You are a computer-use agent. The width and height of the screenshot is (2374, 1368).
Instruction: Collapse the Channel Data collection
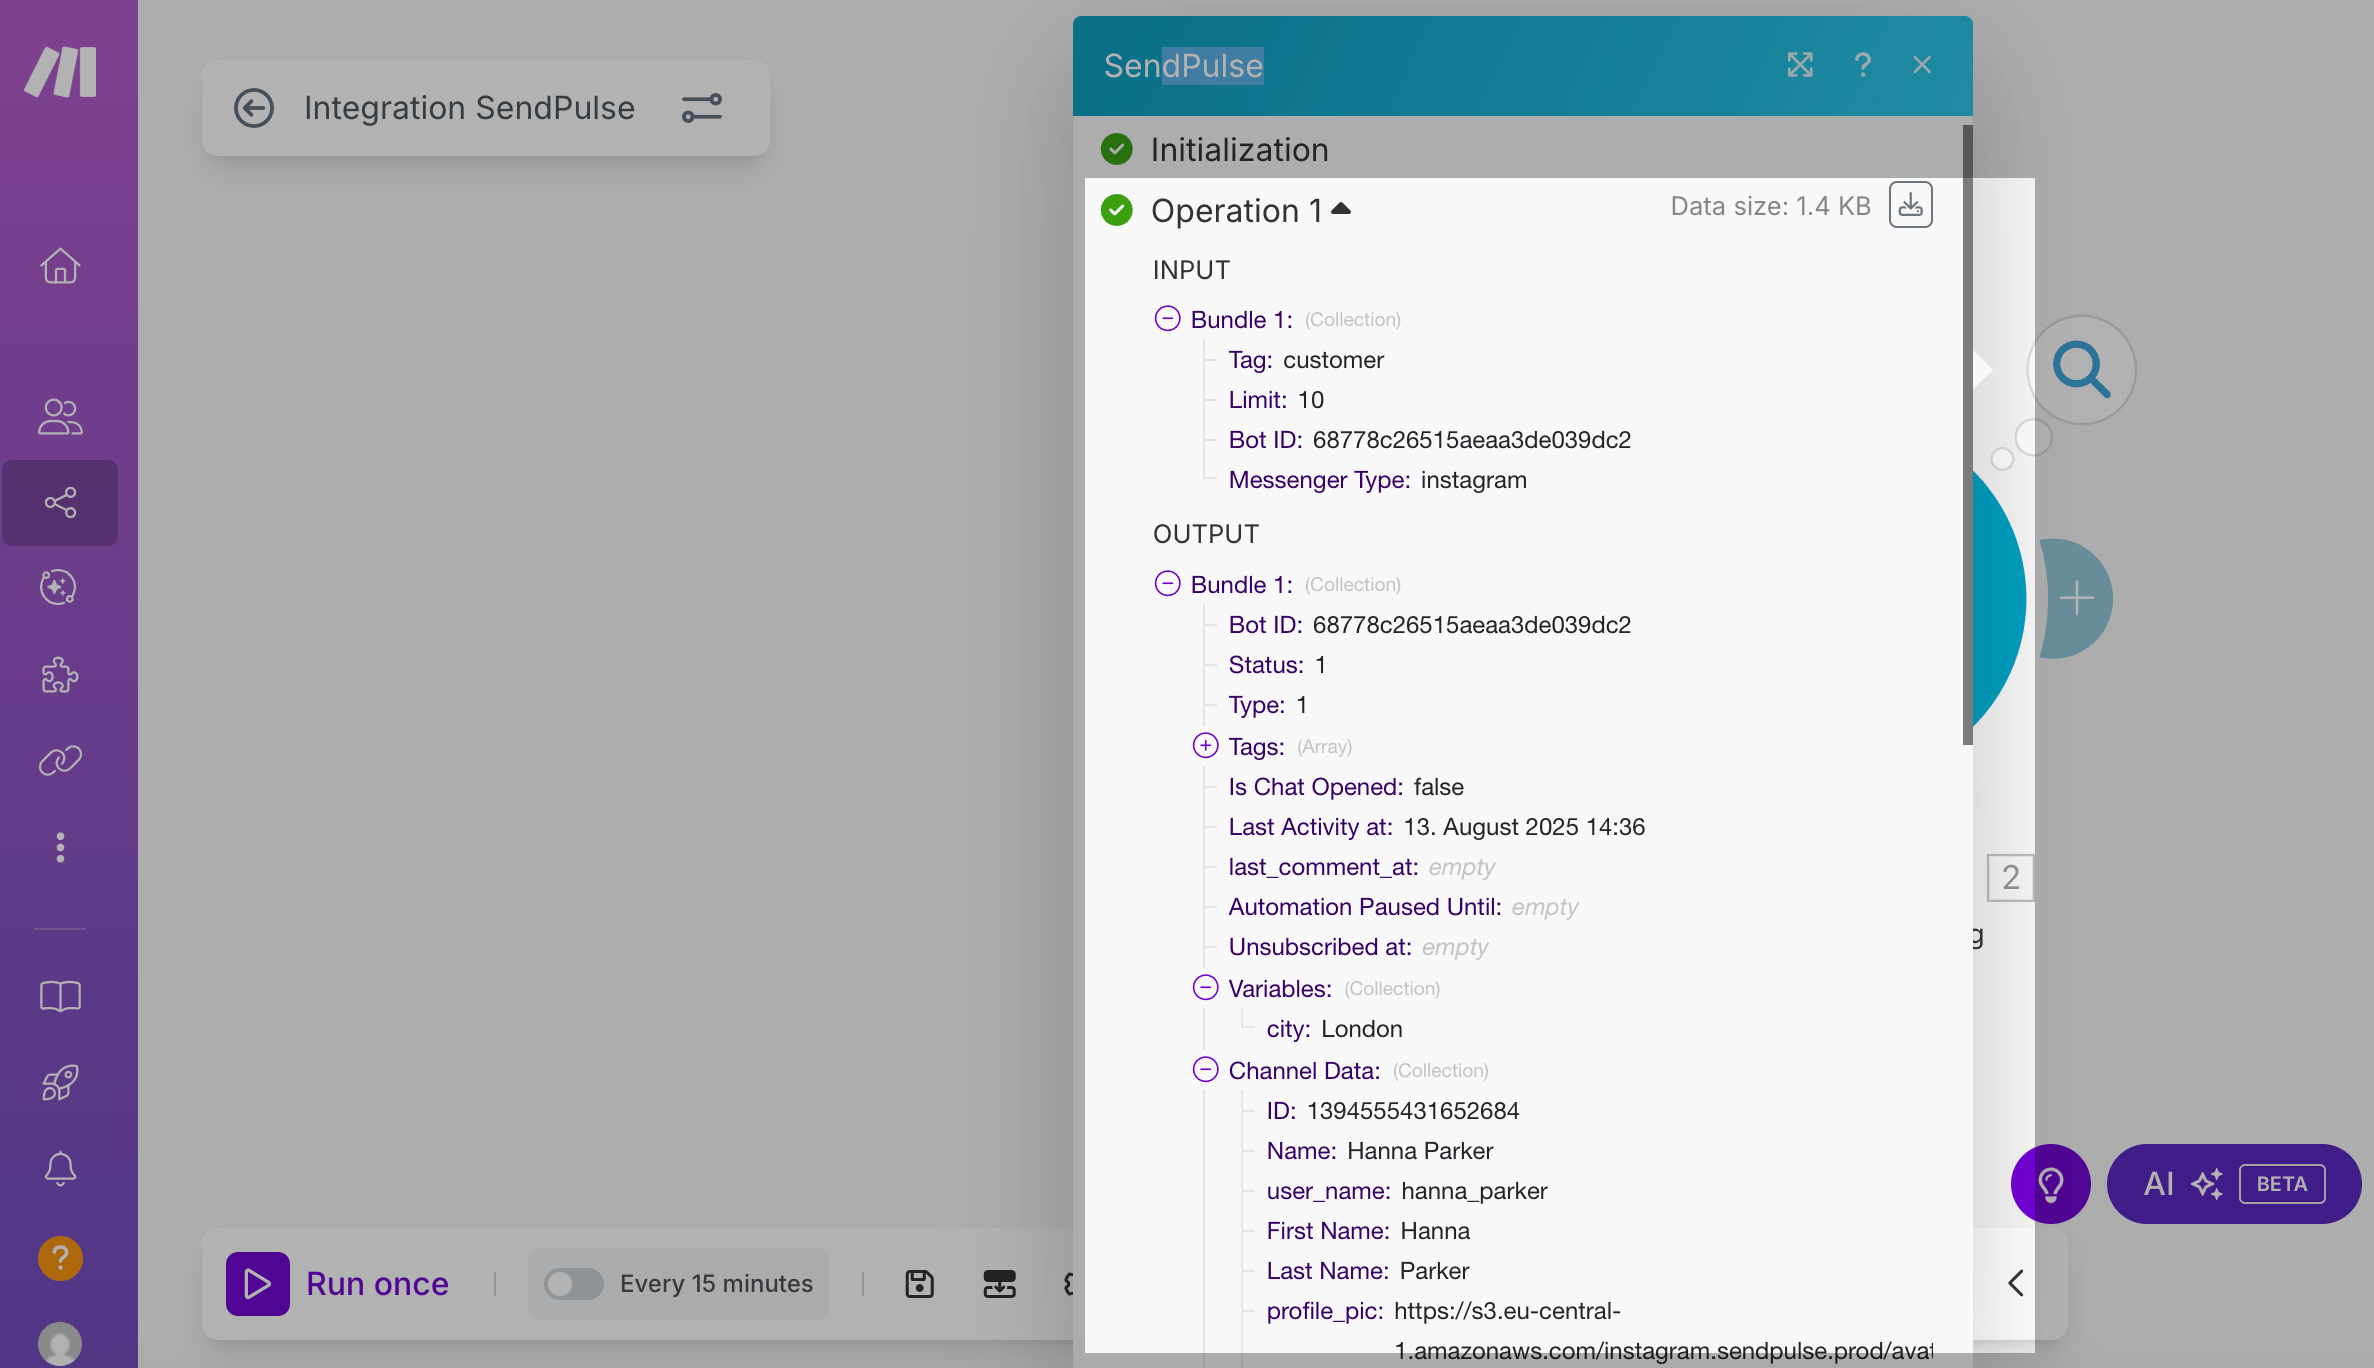pyautogui.click(x=1205, y=1070)
